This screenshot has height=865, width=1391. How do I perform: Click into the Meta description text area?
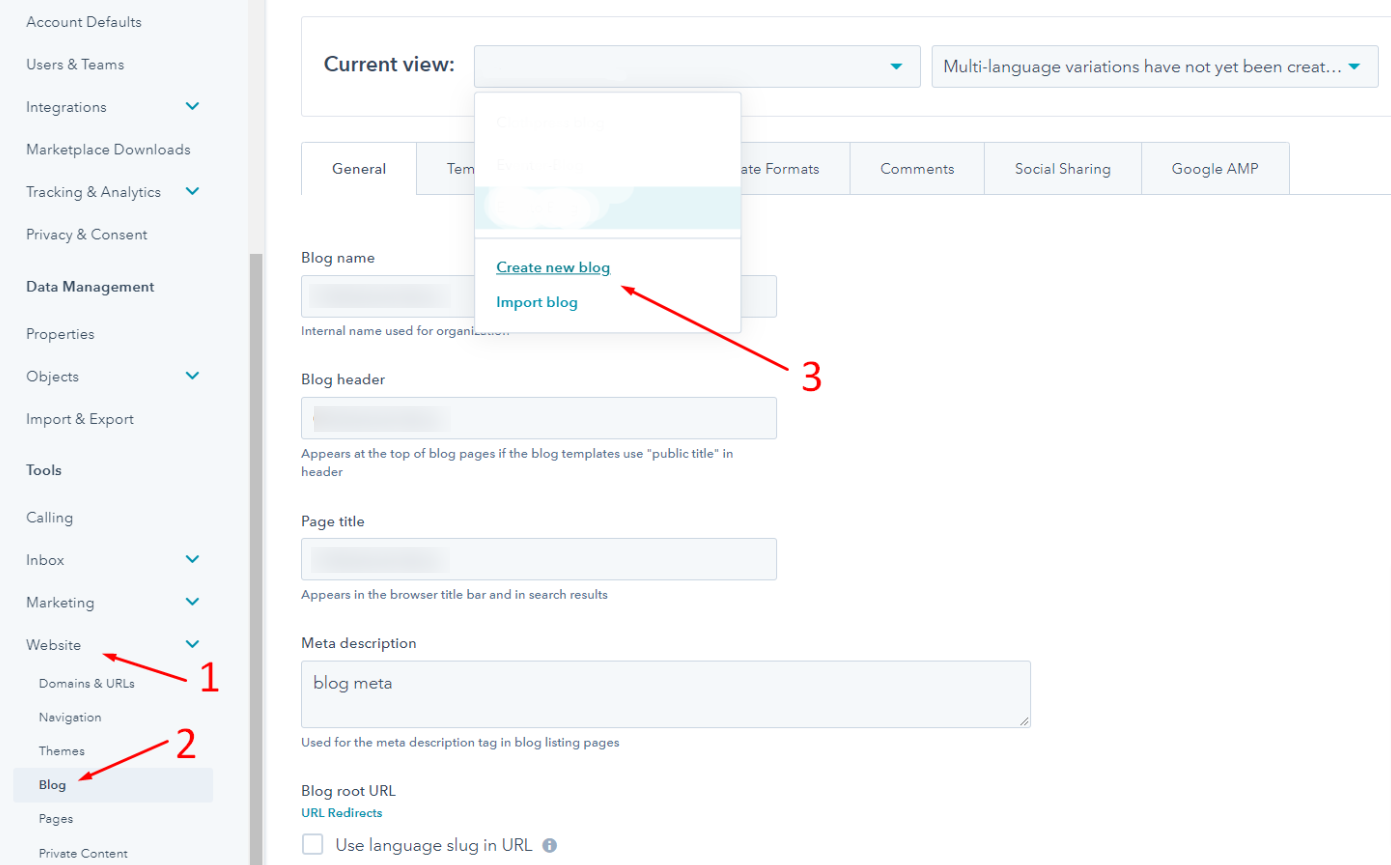click(666, 694)
